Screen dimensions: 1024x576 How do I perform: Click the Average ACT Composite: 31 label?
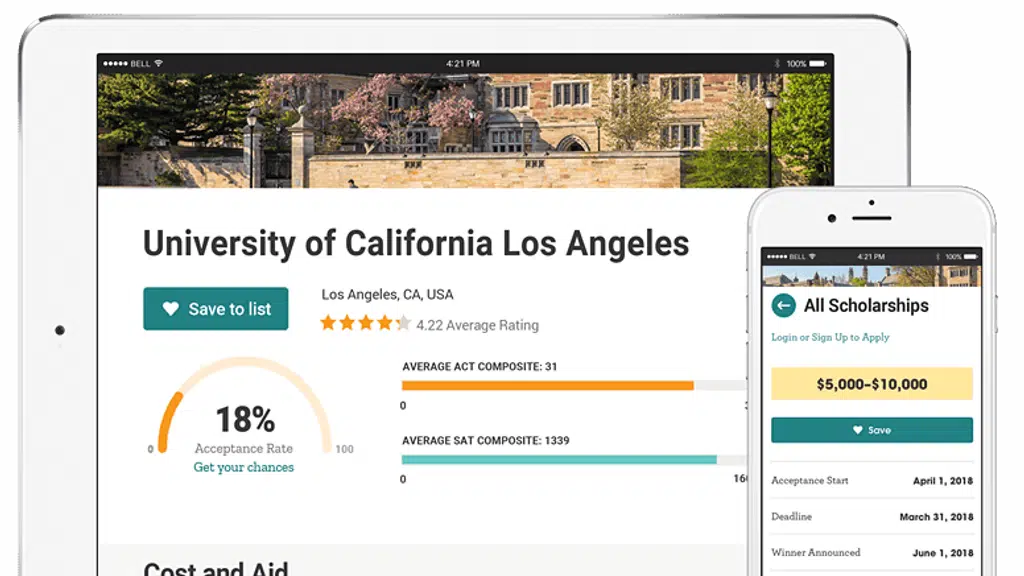[x=480, y=366]
